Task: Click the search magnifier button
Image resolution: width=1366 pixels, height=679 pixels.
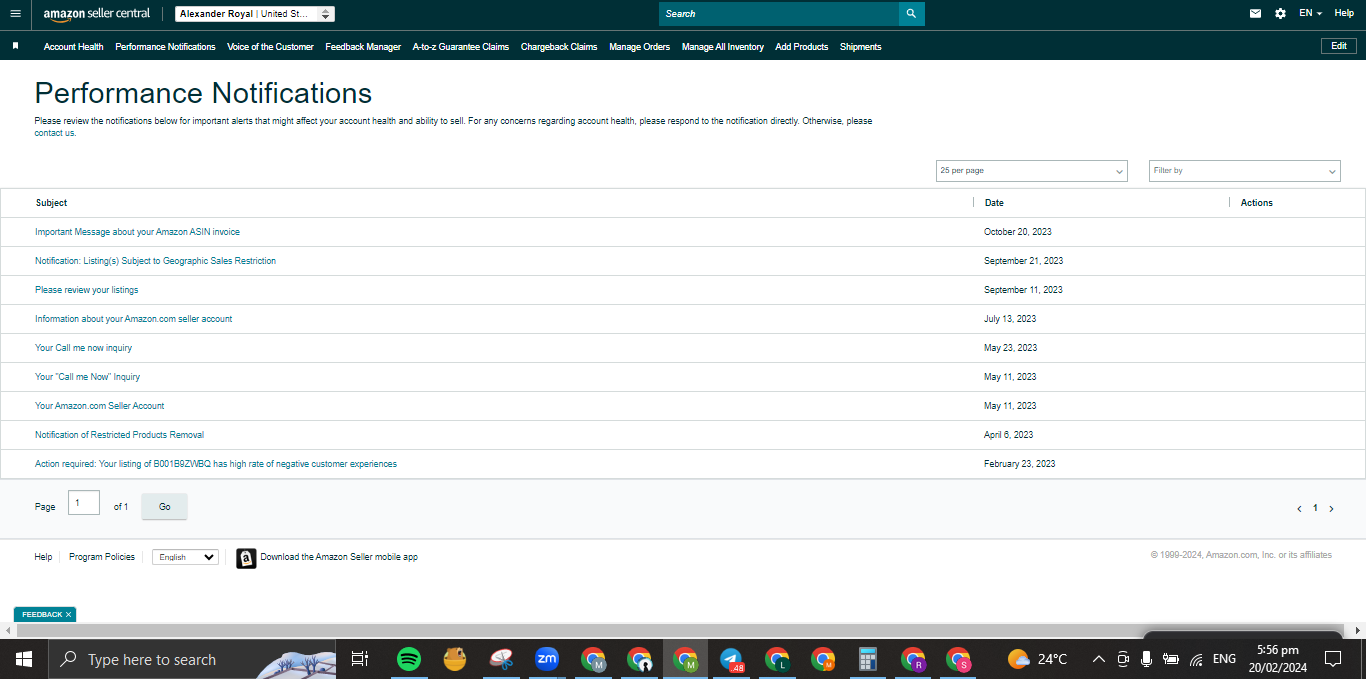Action: [x=911, y=14]
